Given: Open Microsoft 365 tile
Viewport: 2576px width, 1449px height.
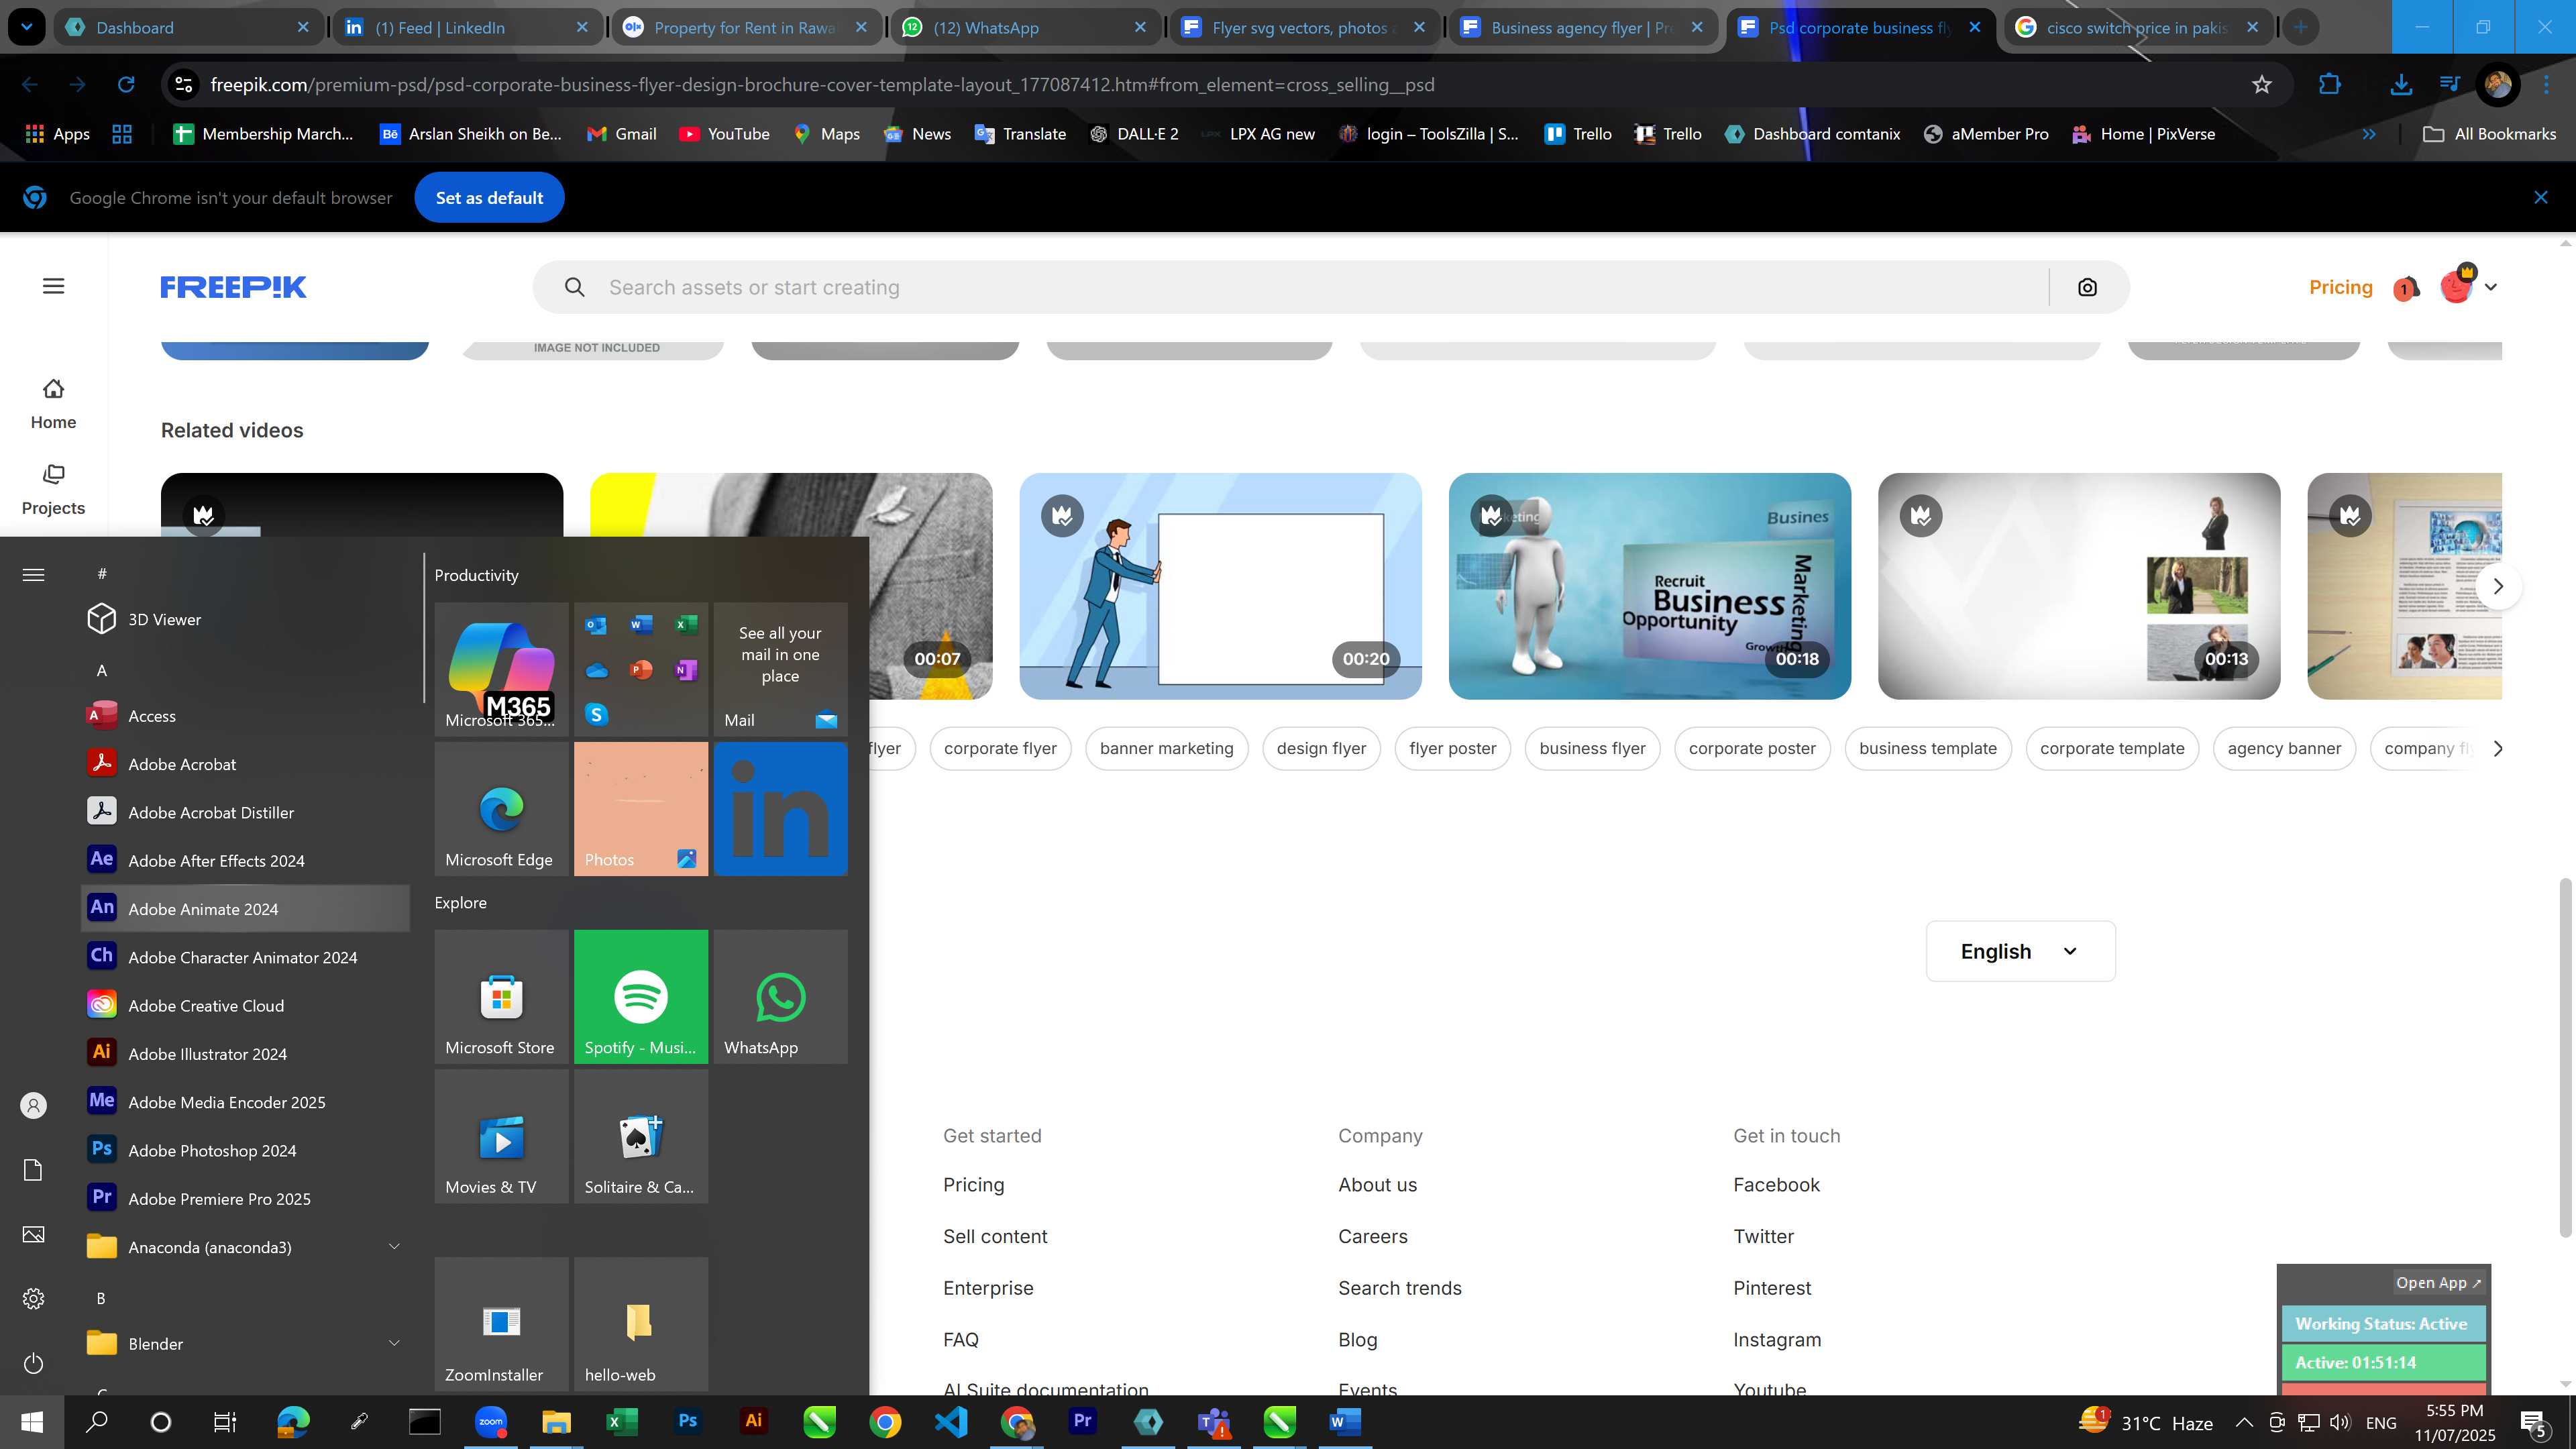Looking at the screenshot, I should coord(501,669).
